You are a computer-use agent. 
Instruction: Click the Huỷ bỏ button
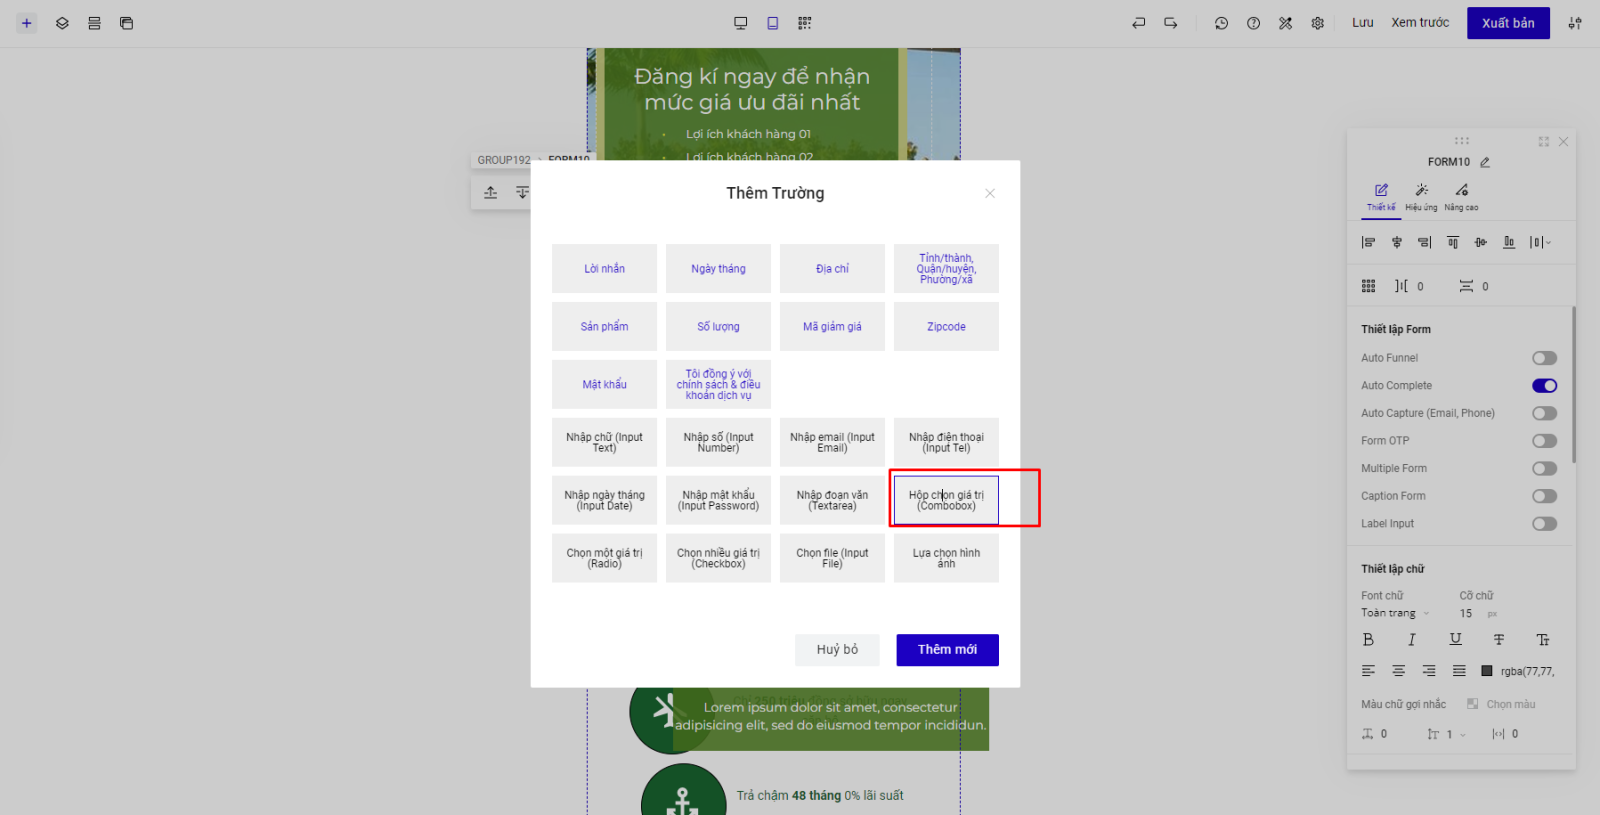[837, 650]
